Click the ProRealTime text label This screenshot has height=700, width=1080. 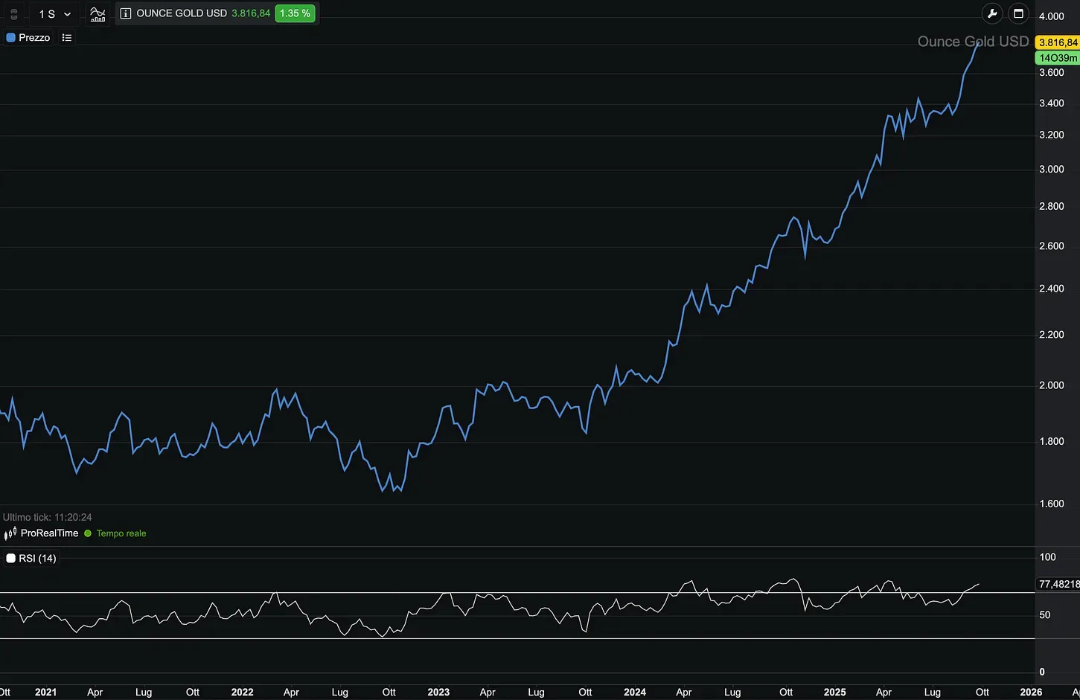click(50, 533)
